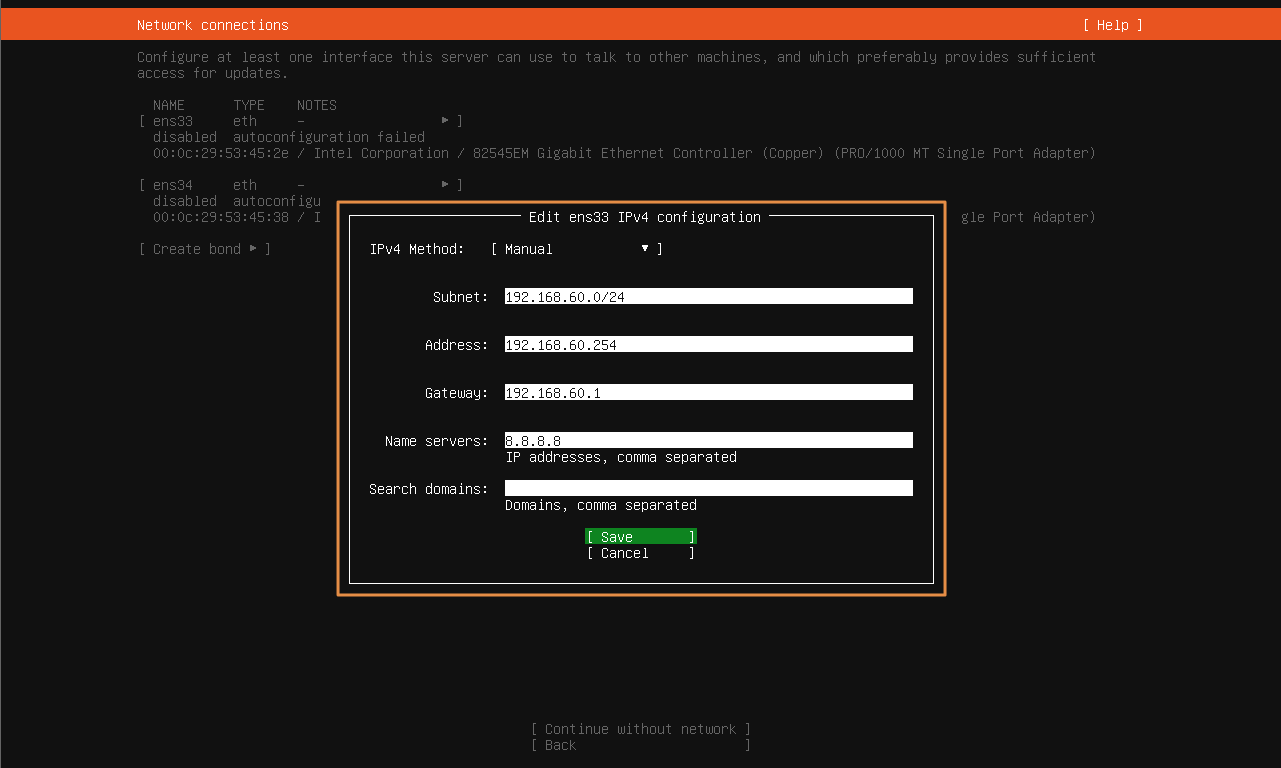The height and width of the screenshot is (768, 1281).
Task: Click the TYPE column header
Action: pos(249,105)
